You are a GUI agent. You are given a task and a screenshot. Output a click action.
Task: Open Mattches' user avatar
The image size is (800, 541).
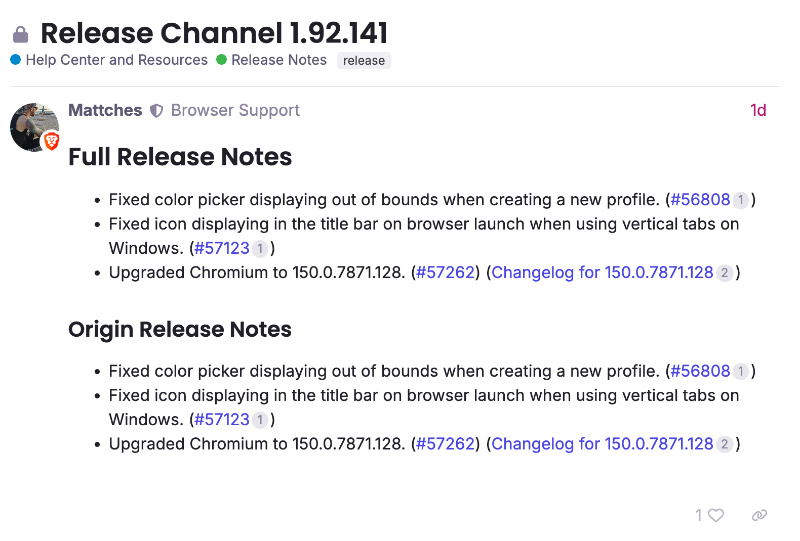pyautogui.click(x=34, y=128)
